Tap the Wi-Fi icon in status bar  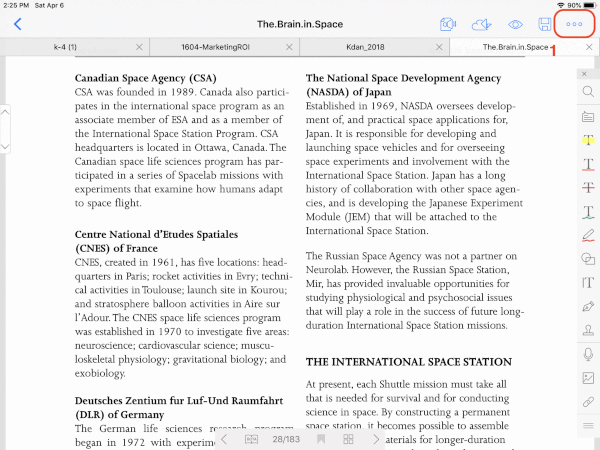561,5
